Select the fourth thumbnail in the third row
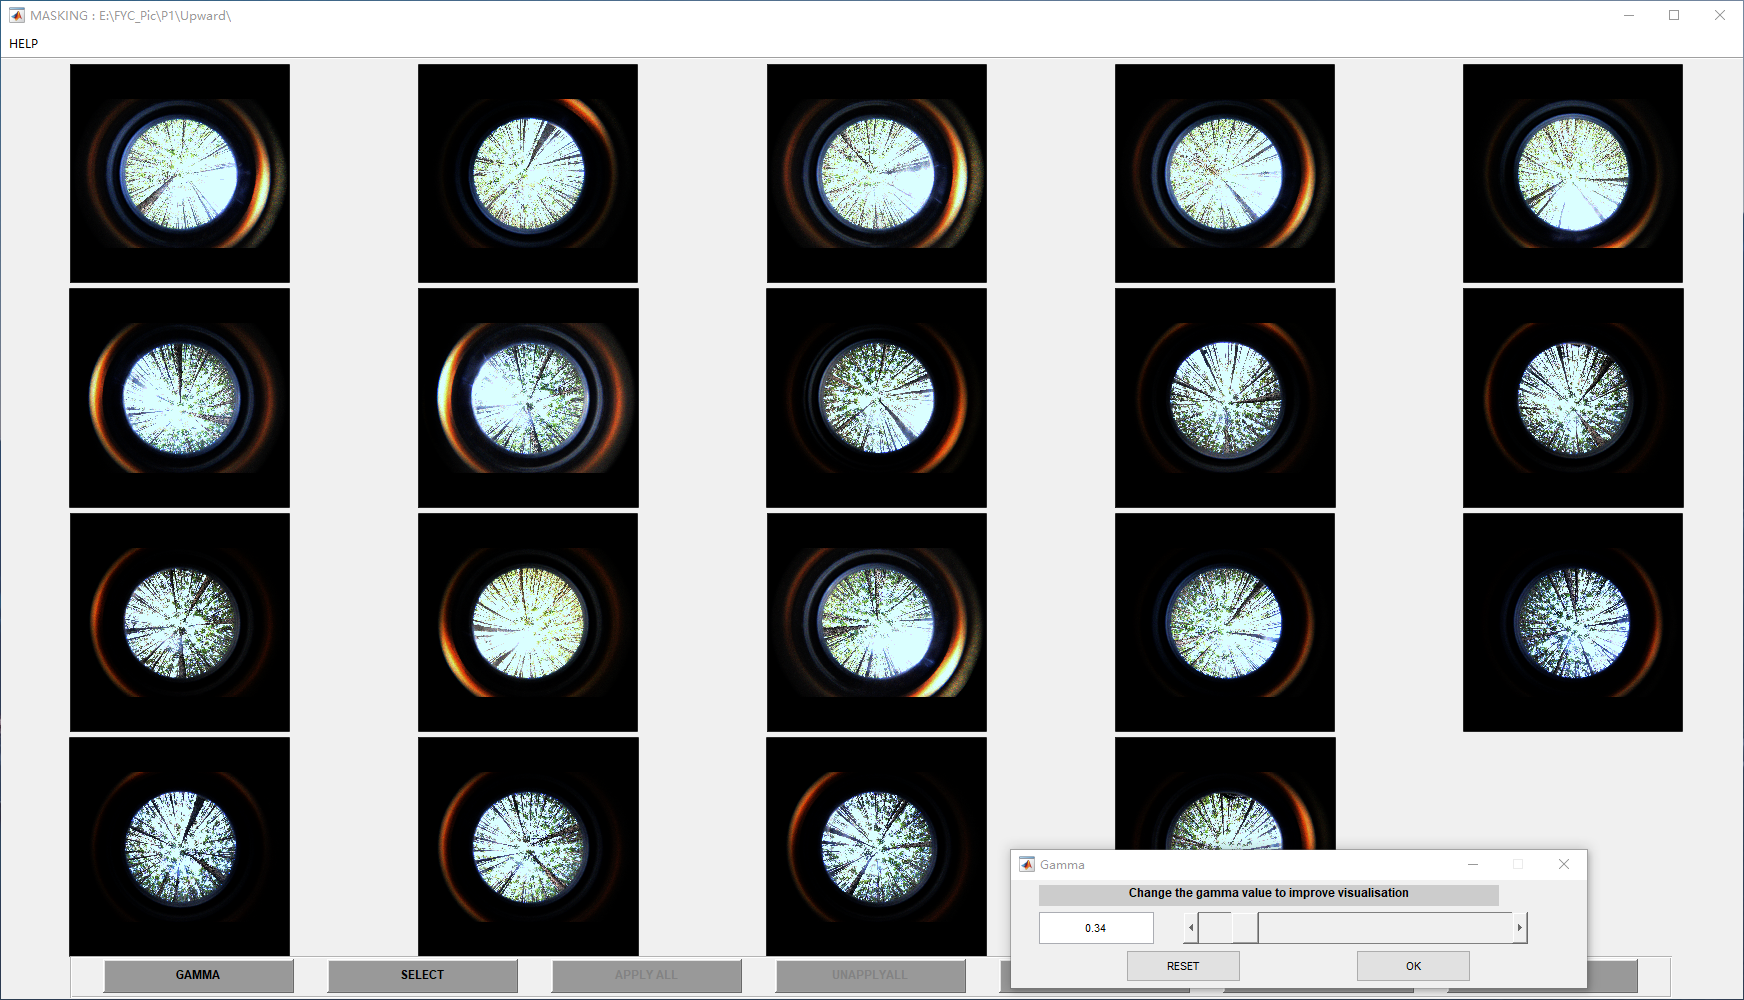This screenshot has width=1744, height=1000. pyautogui.click(x=1225, y=622)
